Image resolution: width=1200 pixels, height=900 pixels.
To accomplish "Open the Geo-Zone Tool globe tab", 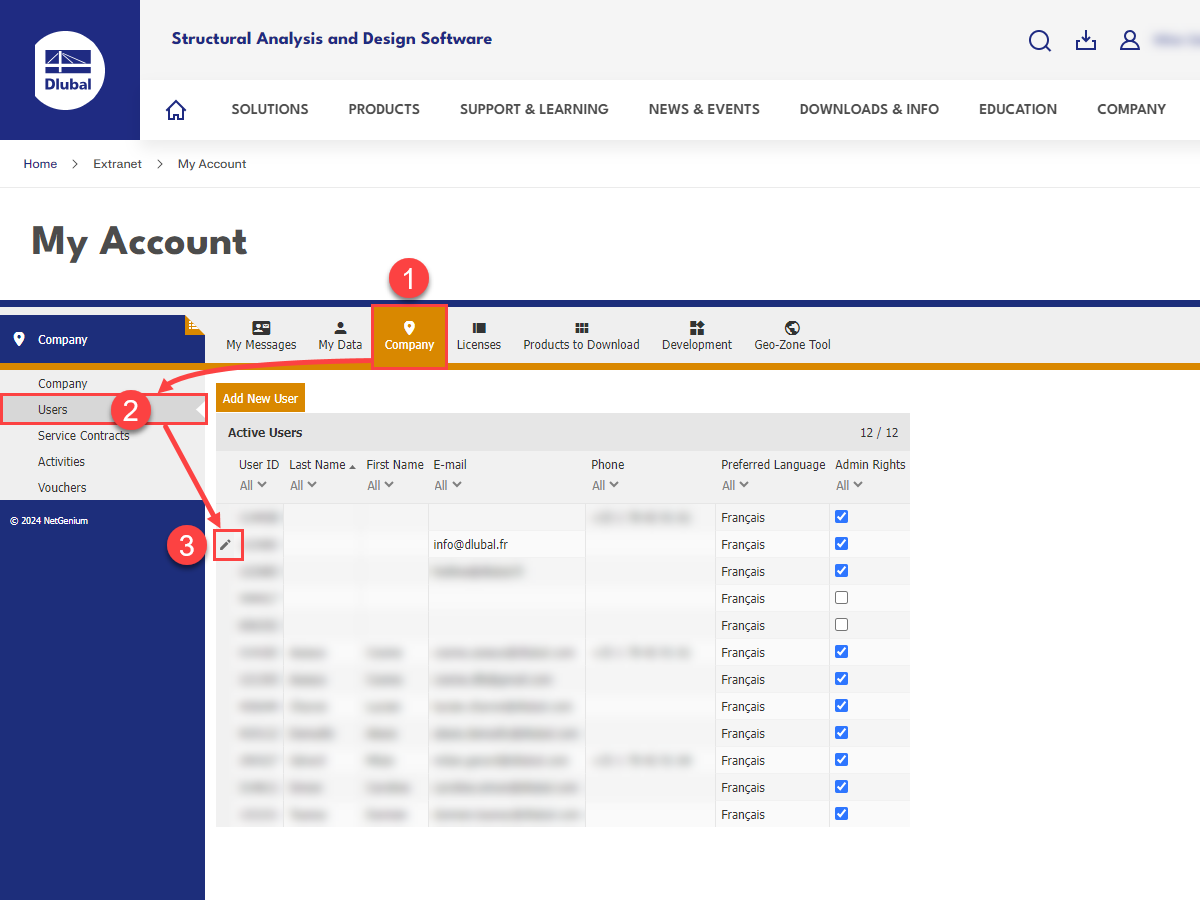I will pos(792,336).
